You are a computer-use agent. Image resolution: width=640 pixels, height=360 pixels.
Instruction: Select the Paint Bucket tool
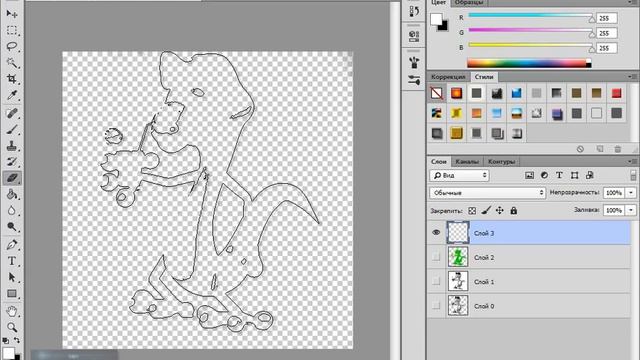[x=11, y=194]
